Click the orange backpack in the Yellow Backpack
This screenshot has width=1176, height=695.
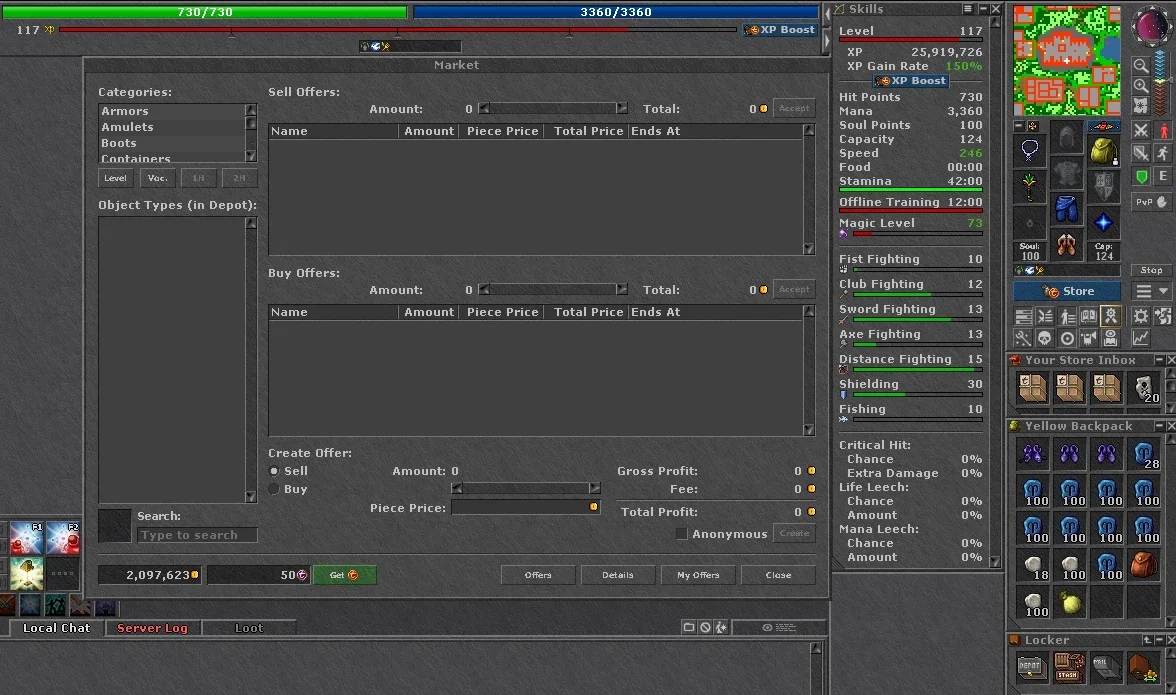1144,565
